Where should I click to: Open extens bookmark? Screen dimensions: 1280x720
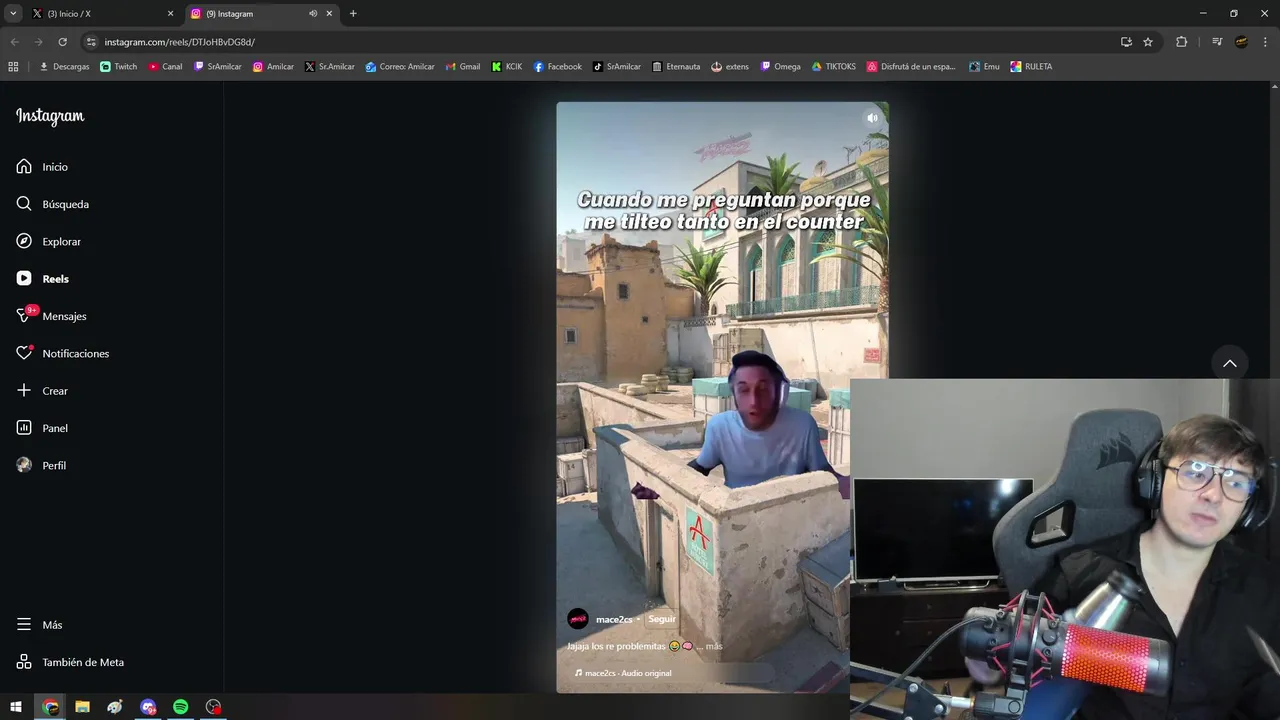(730, 67)
